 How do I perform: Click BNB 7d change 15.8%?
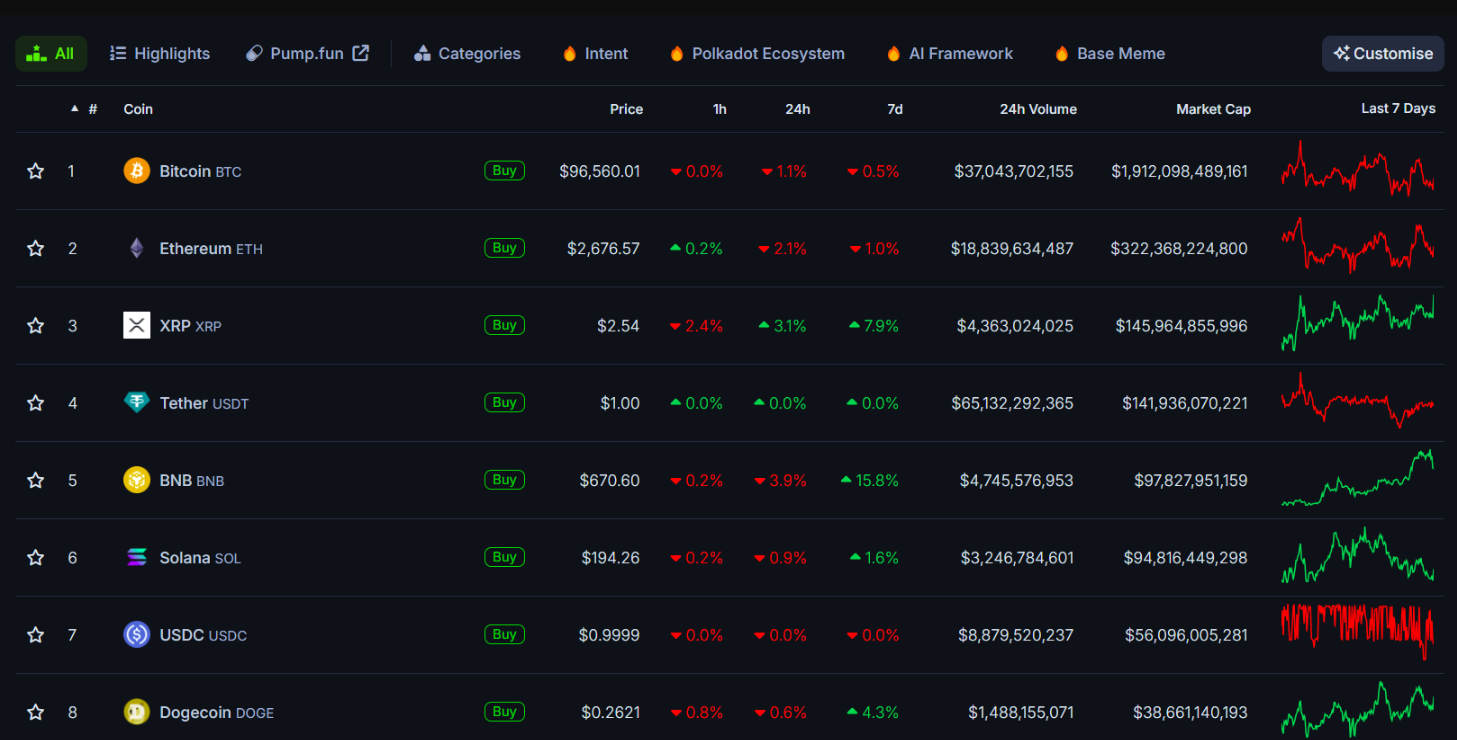pyautogui.click(x=870, y=480)
